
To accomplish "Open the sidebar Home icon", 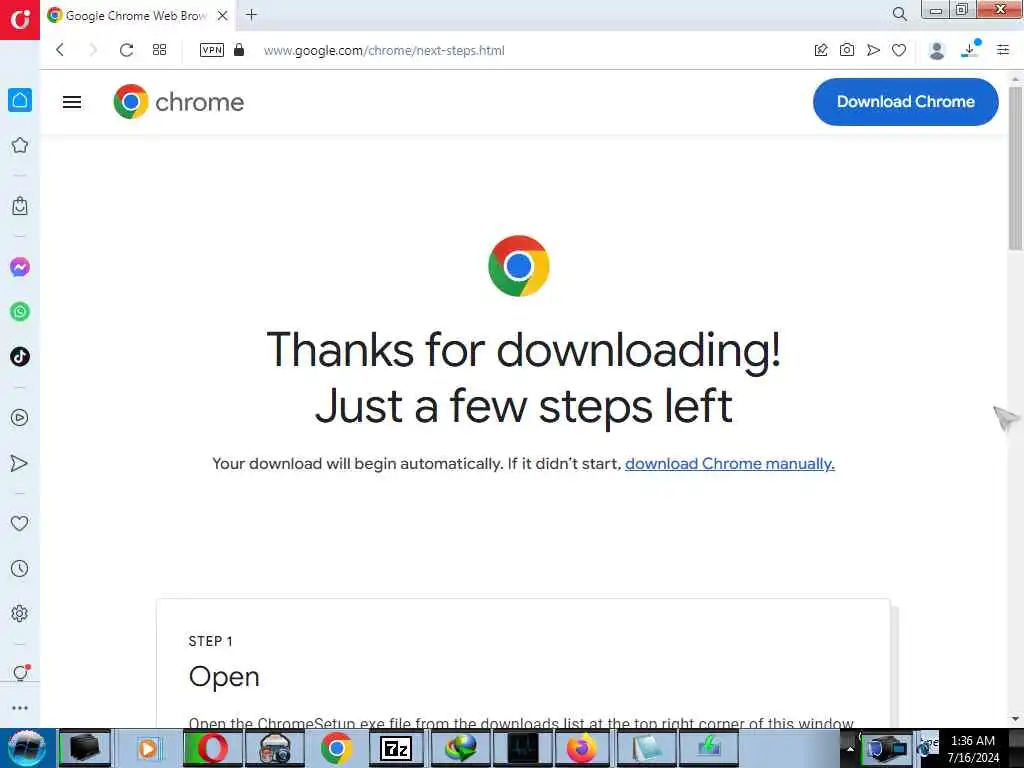I will click(x=20, y=100).
